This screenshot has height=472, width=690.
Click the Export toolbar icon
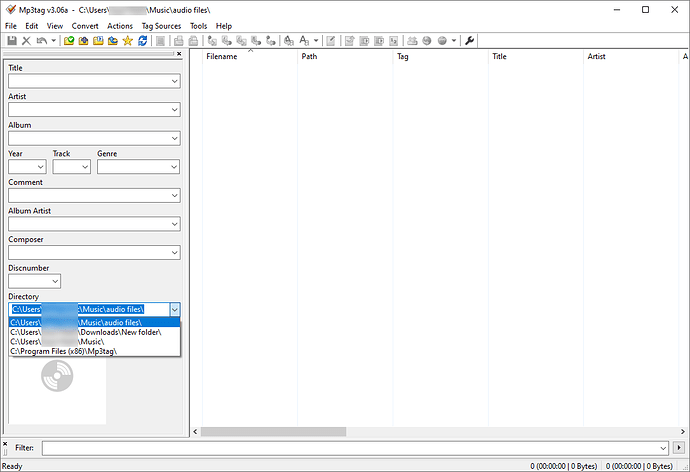(349, 41)
